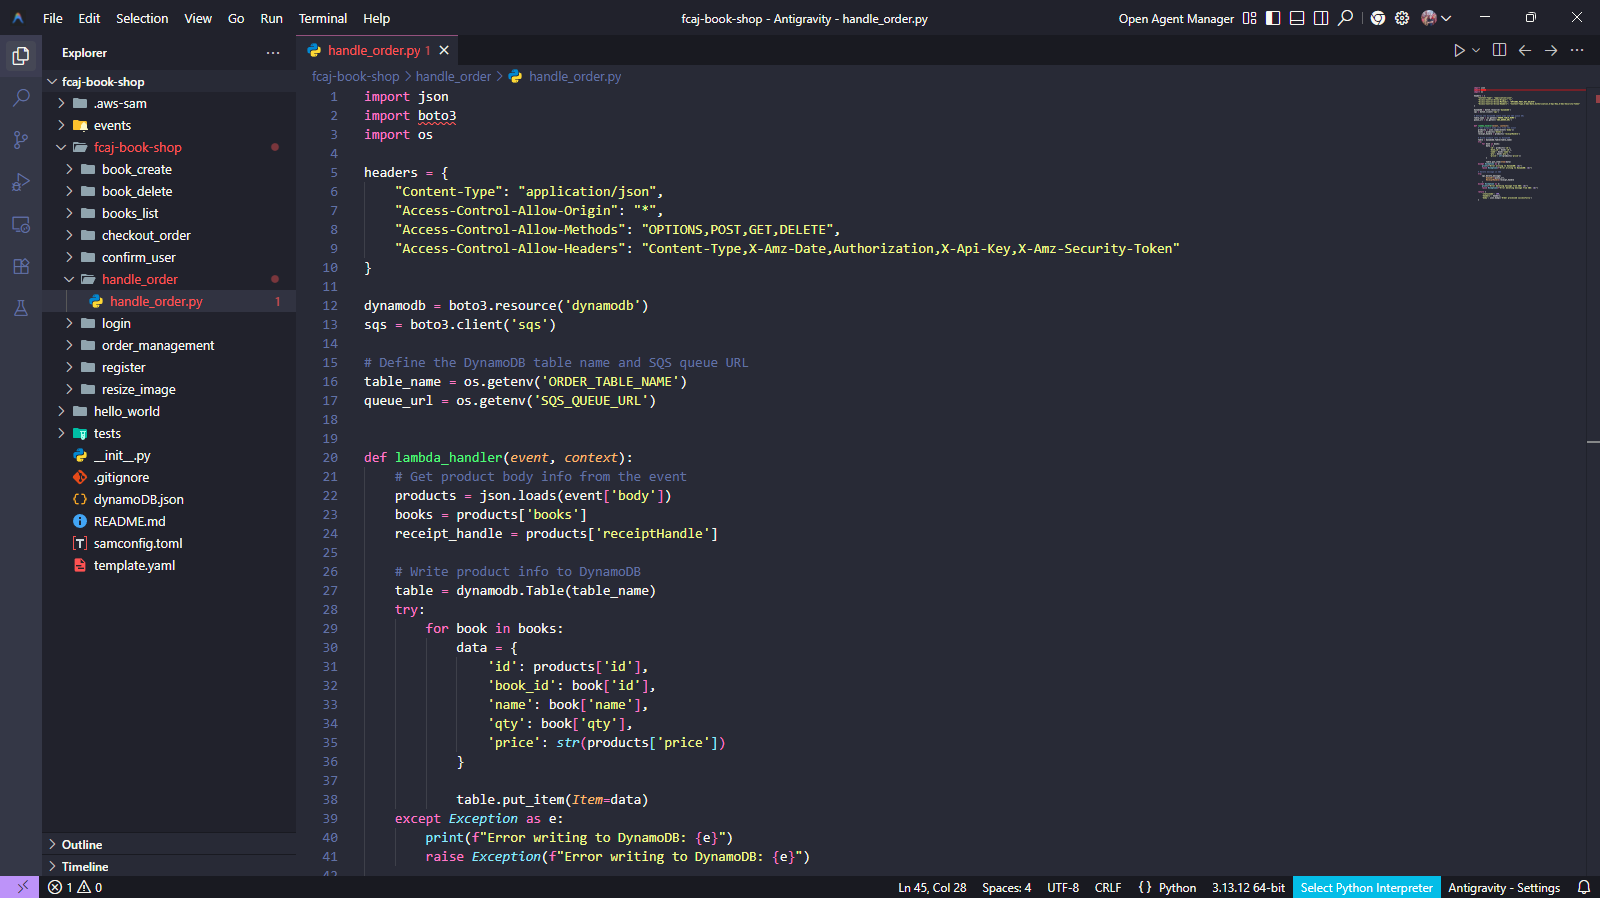
Task: Click the curly braces language icon in status bar
Action: pos(1145,887)
